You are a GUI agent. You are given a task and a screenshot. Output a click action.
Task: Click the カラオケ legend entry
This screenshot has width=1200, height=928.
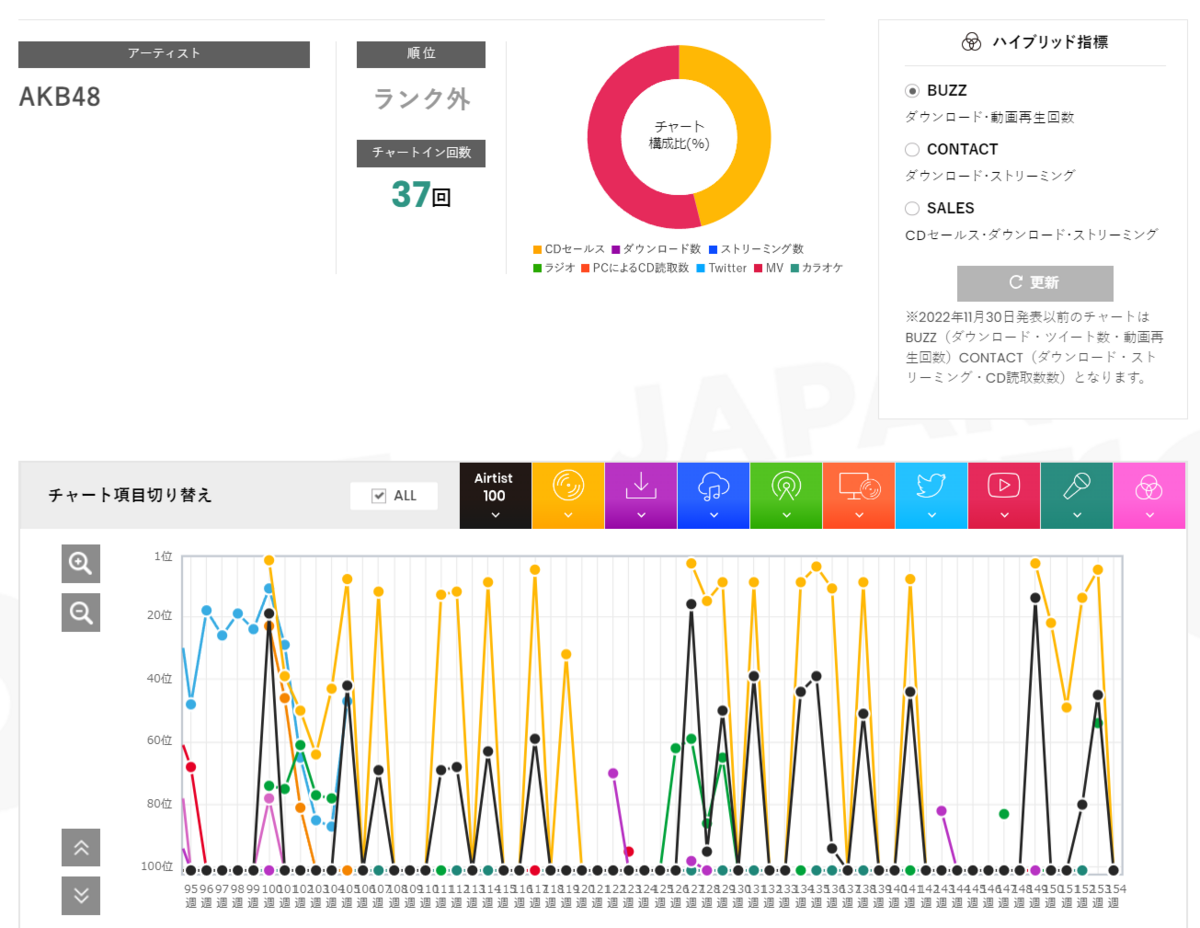tap(817, 268)
